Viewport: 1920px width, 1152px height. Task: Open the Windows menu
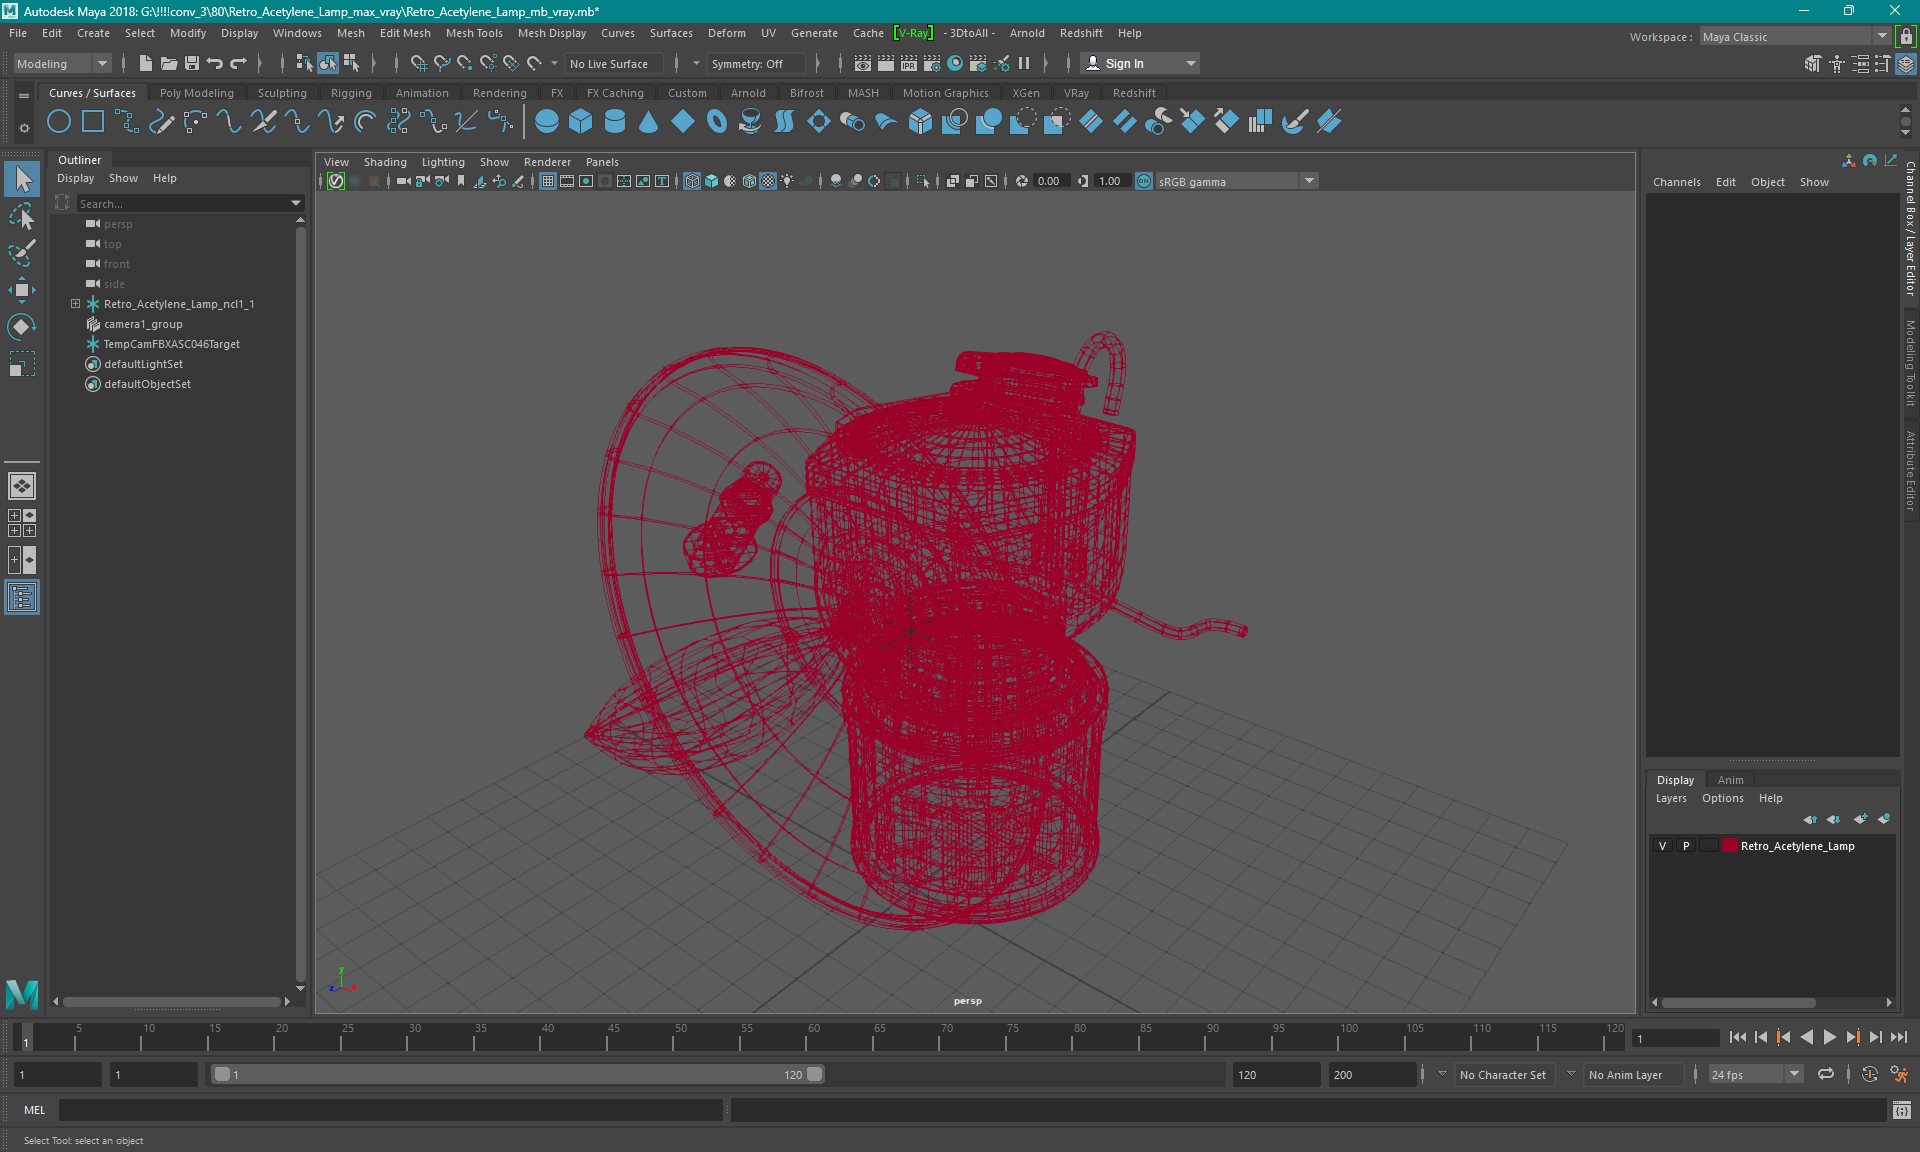pyautogui.click(x=297, y=33)
